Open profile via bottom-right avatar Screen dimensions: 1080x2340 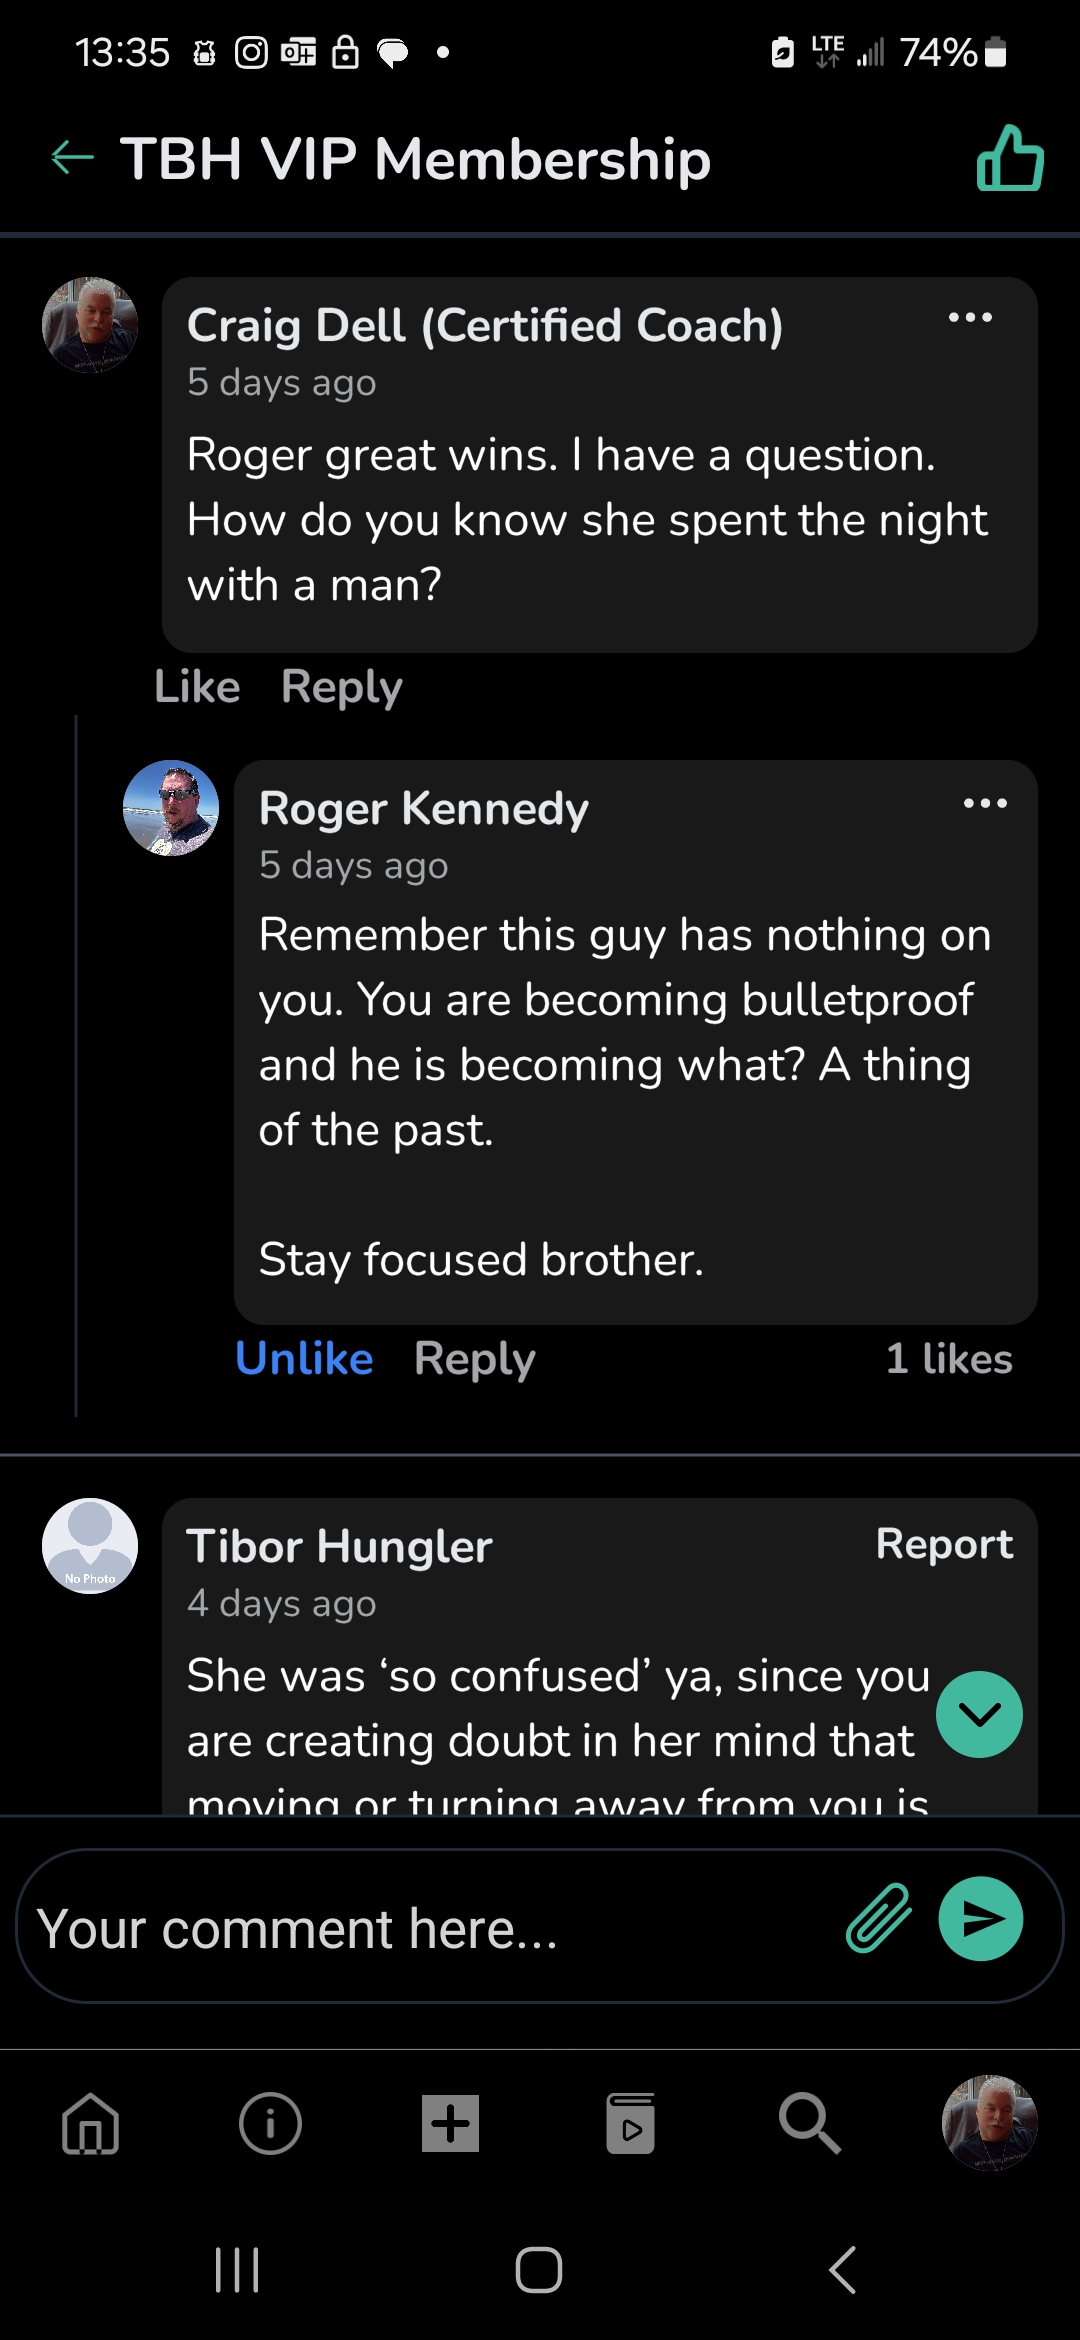point(990,2122)
